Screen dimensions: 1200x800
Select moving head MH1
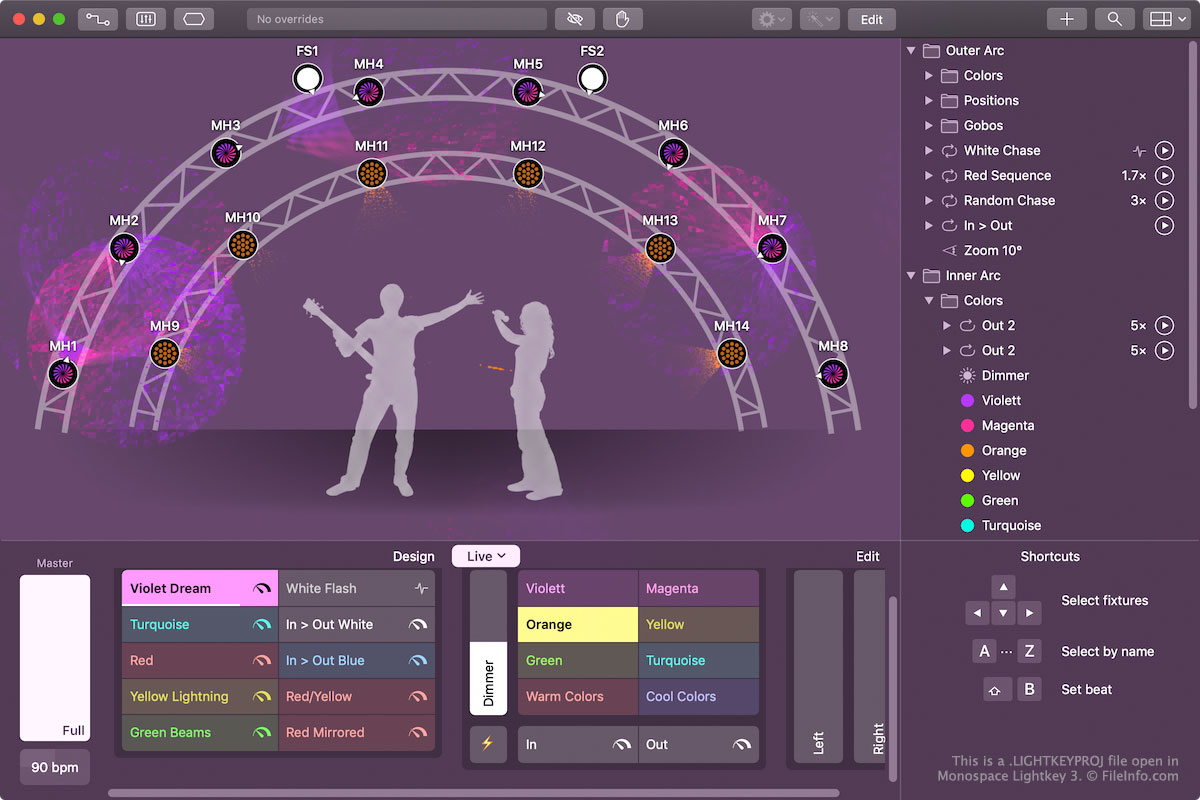63,374
